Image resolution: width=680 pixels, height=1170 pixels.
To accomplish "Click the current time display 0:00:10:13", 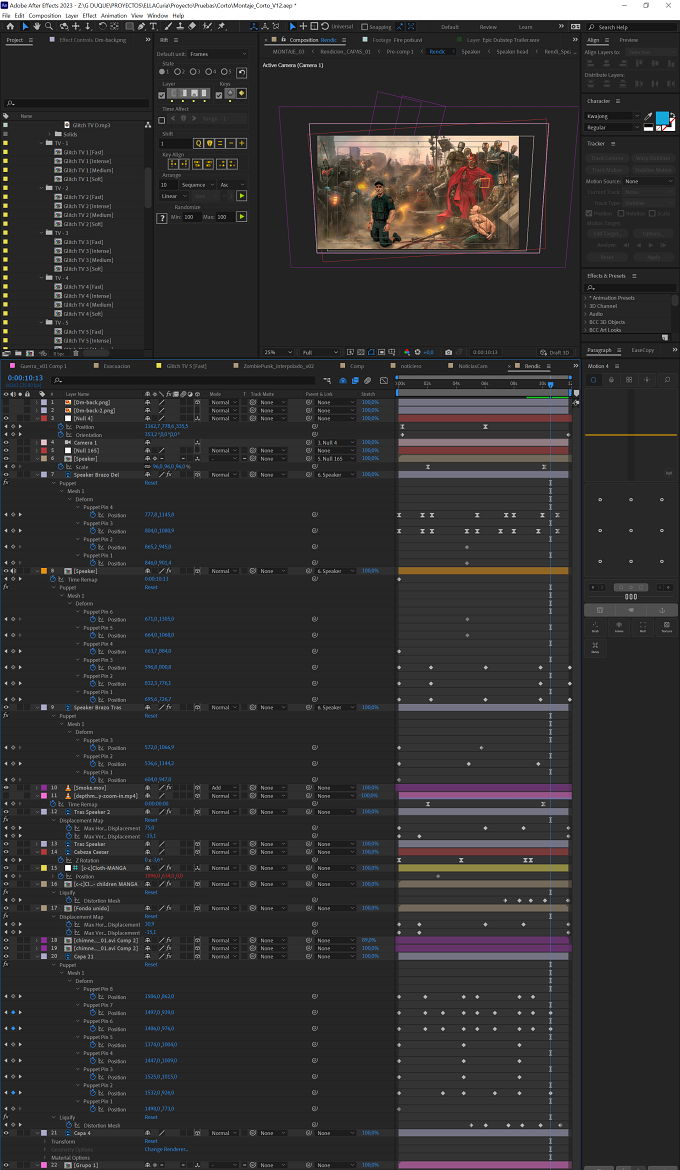I will pos(25,378).
